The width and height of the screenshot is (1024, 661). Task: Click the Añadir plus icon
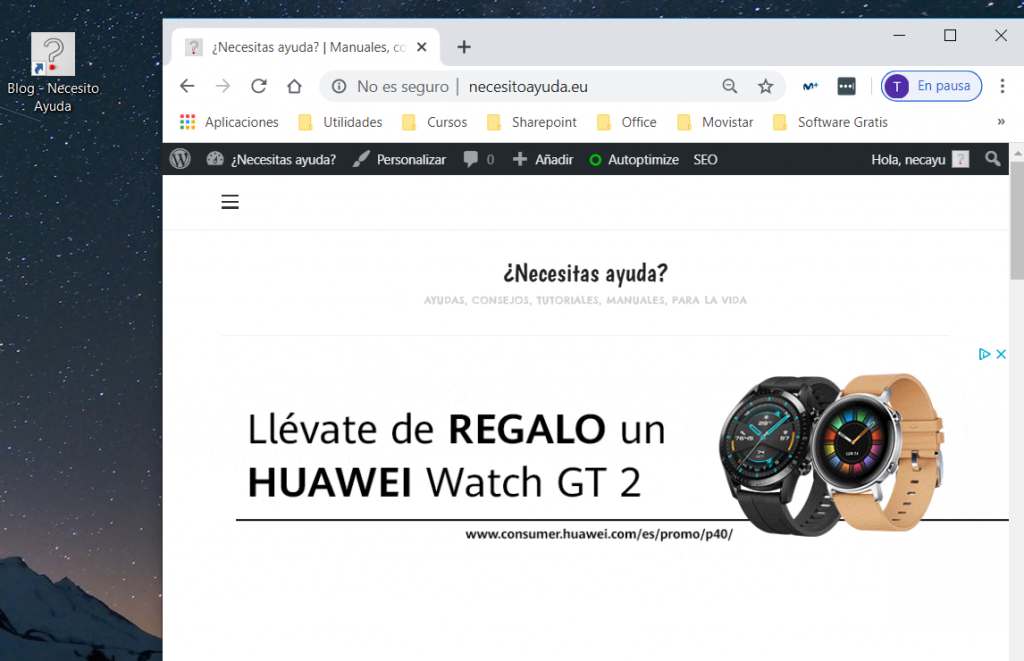[519, 159]
